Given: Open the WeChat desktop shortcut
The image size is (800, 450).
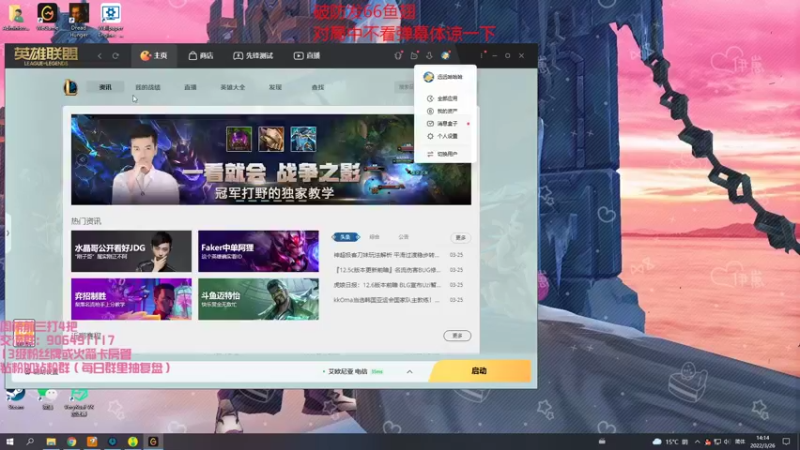Looking at the screenshot, I should click(x=47, y=398).
